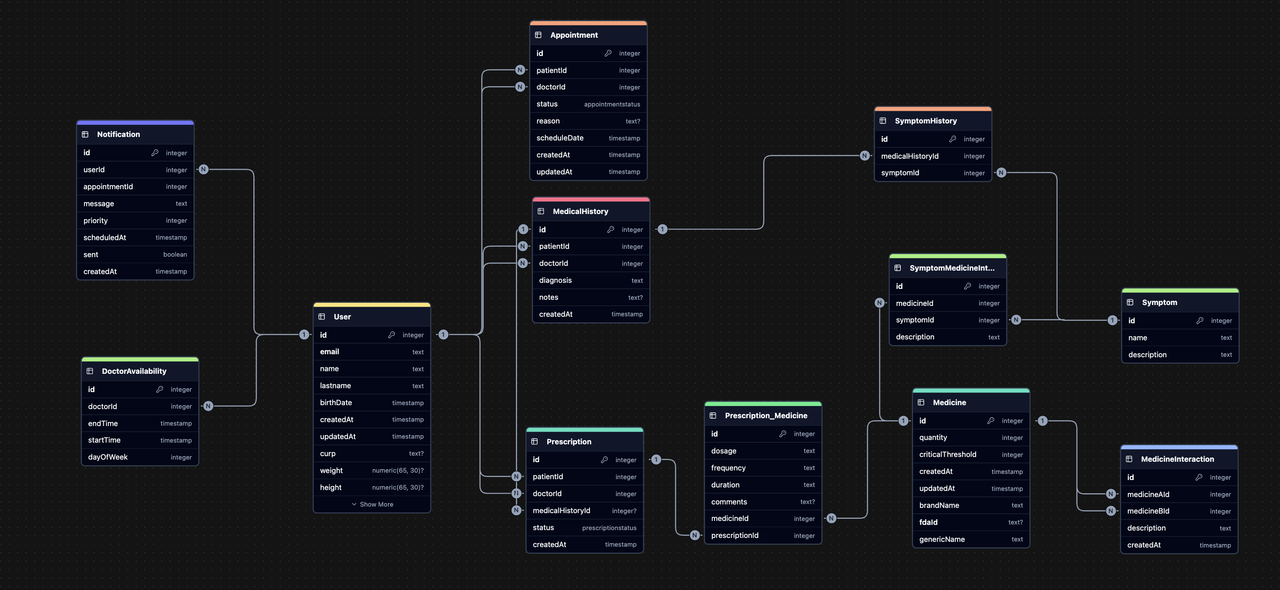1280x590 pixels.
Task: Click the table icon beside Prescription_Medicine title
Action: pyautogui.click(x=713, y=415)
